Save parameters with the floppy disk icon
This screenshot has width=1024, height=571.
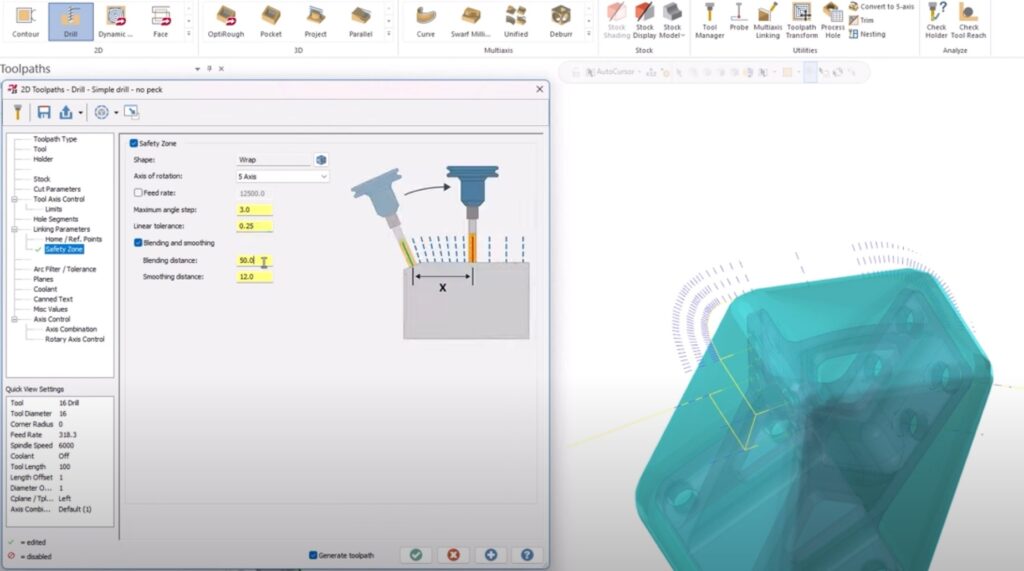tap(44, 112)
